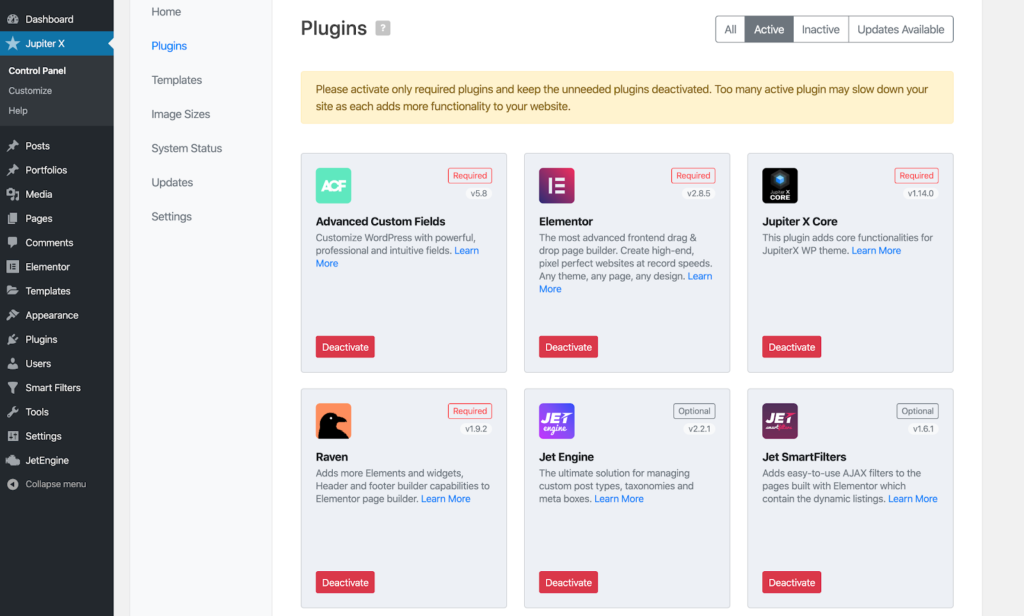Click the Elementor plugin logo icon
The width and height of the screenshot is (1024, 616).
click(x=557, y=186)
